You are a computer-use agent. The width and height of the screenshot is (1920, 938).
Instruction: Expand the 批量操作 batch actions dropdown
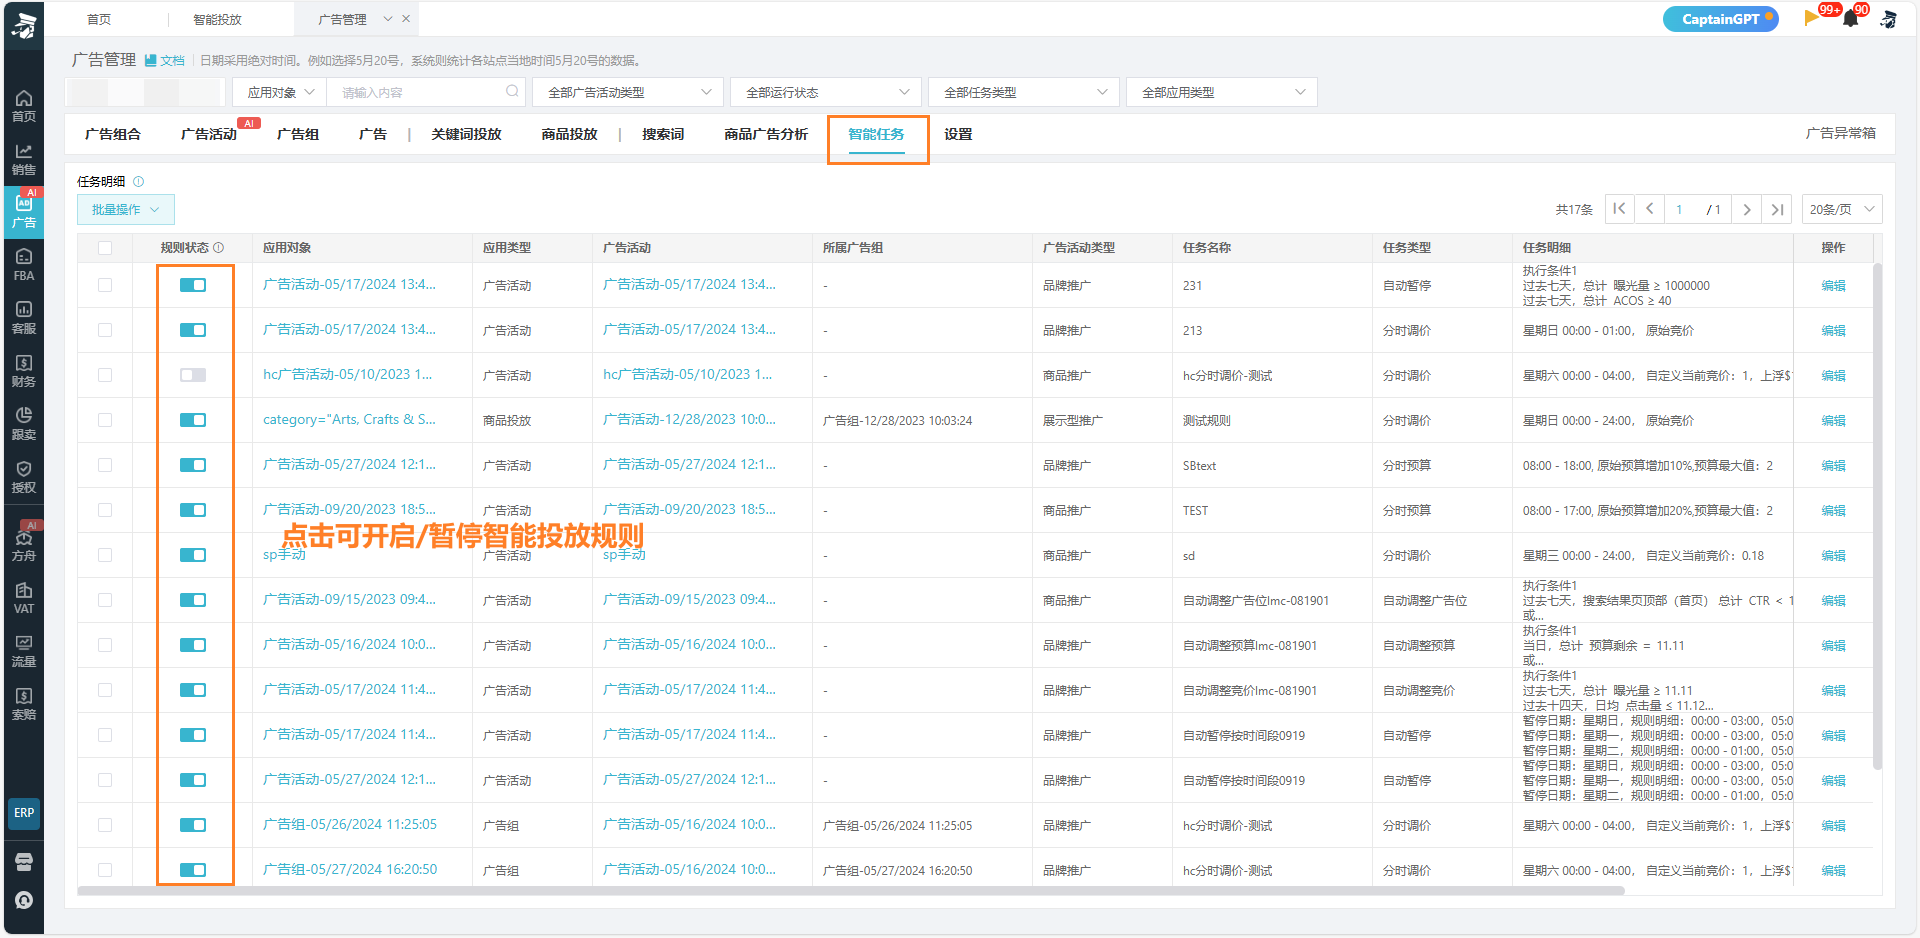[126, 209]
